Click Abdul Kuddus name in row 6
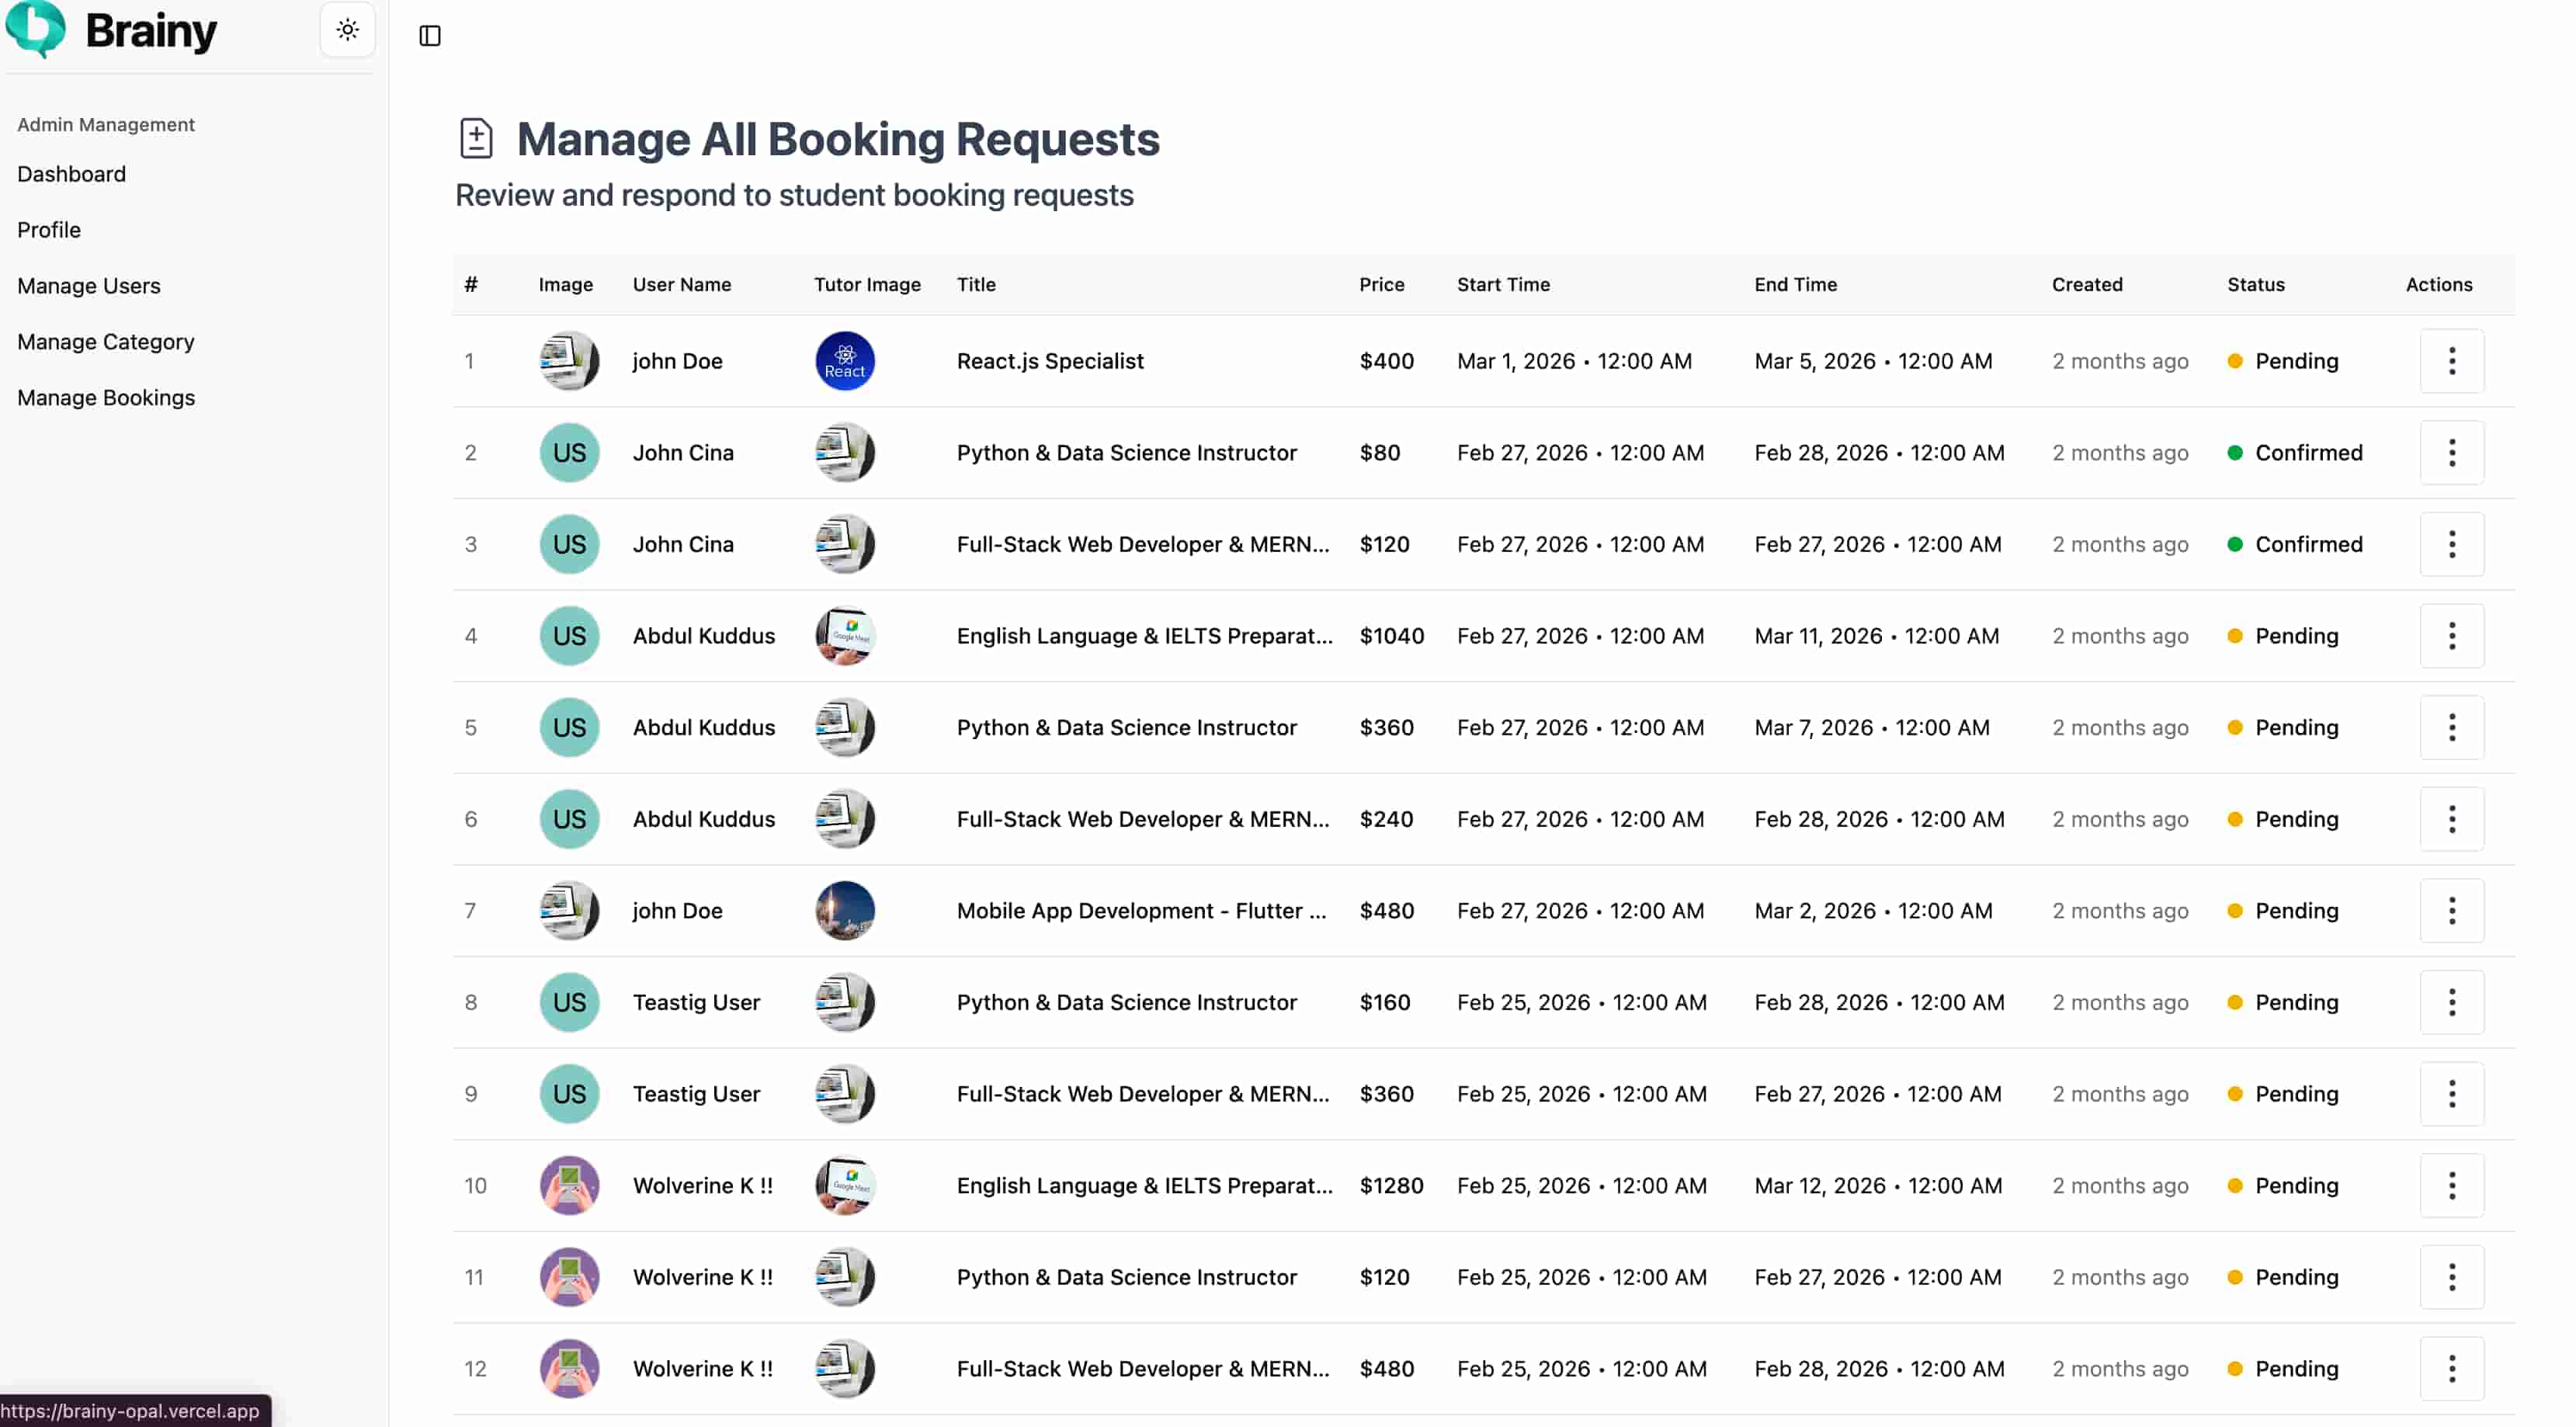 pyautogui.click(x=703, y=819)
